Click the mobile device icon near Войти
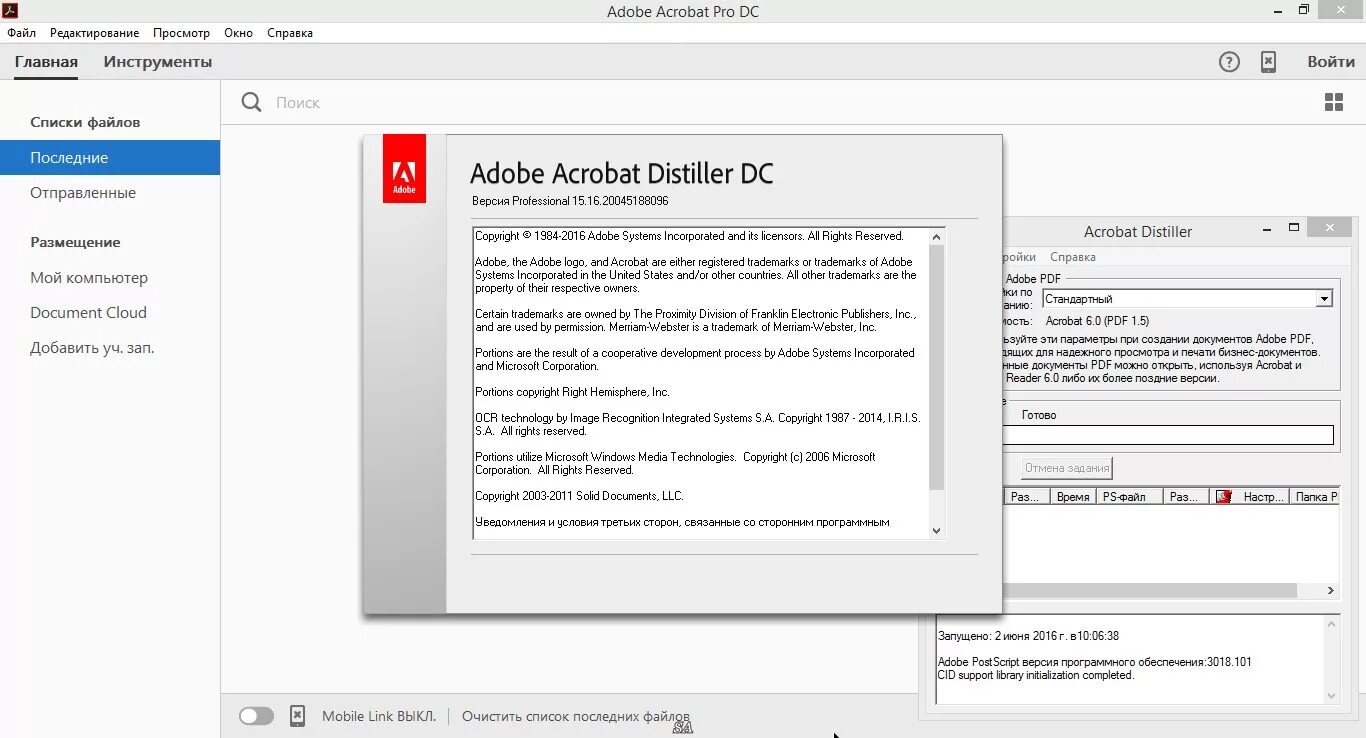Screen dimensions: 1366x738 pos(1268,62)
